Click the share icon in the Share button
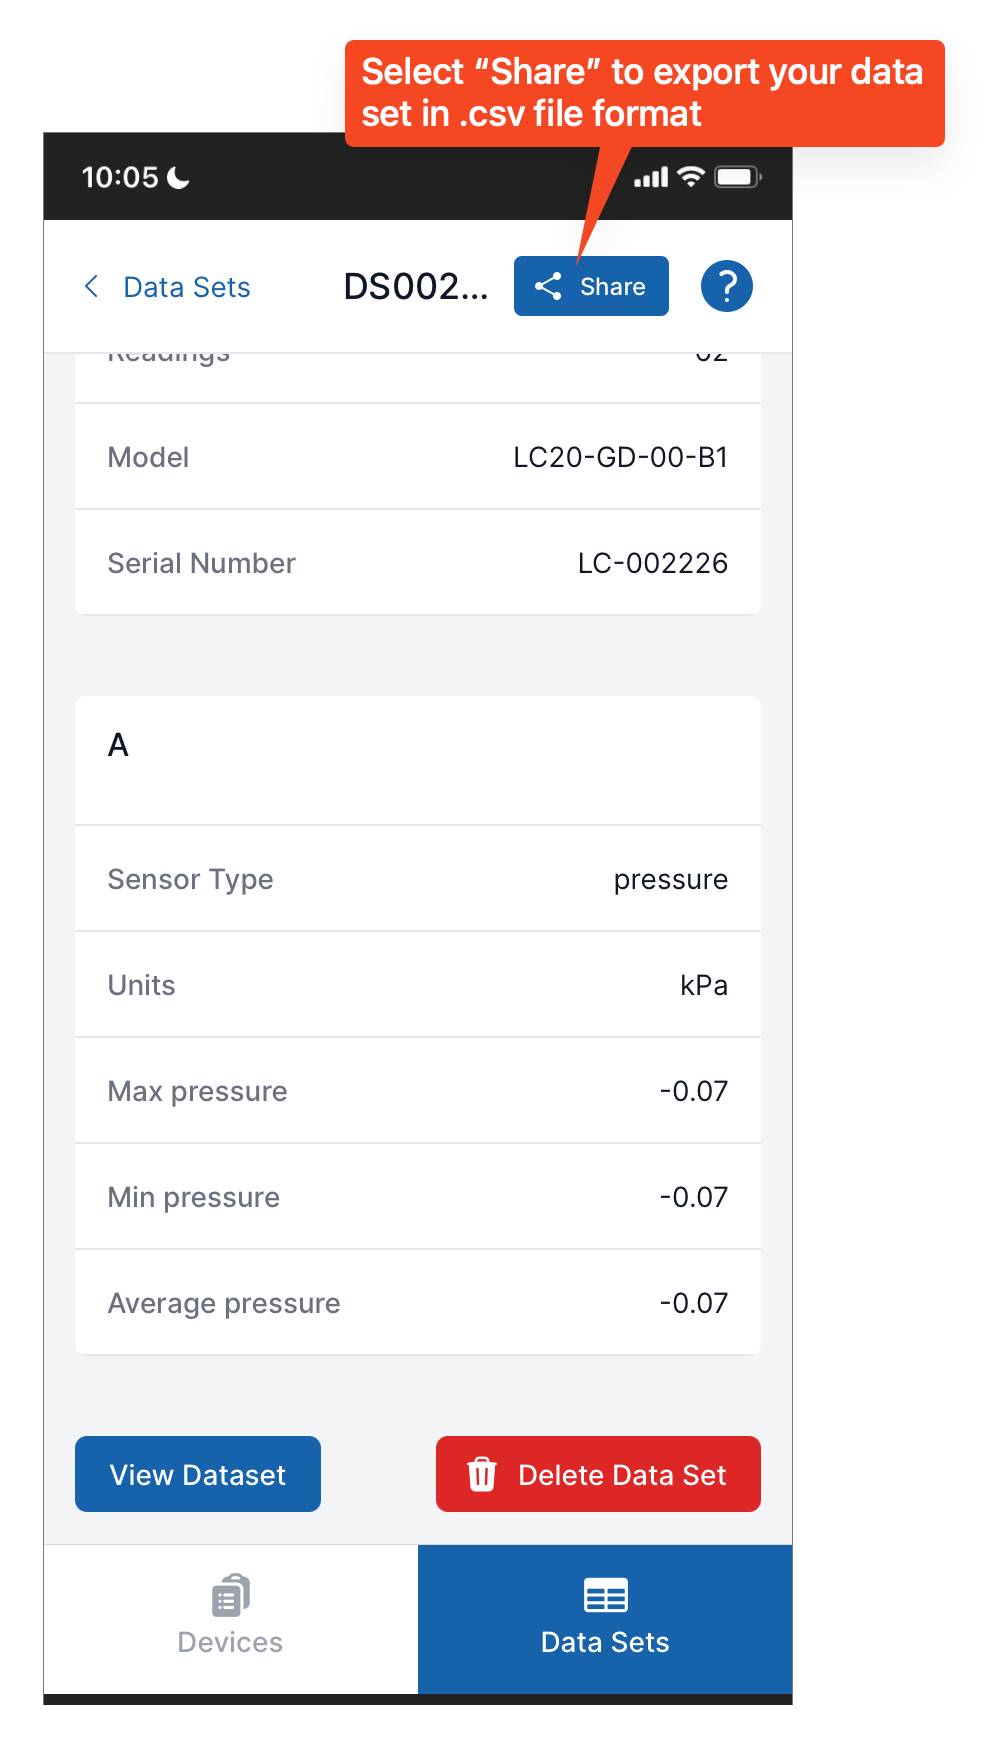985x1745 pixels. (548, 287)
